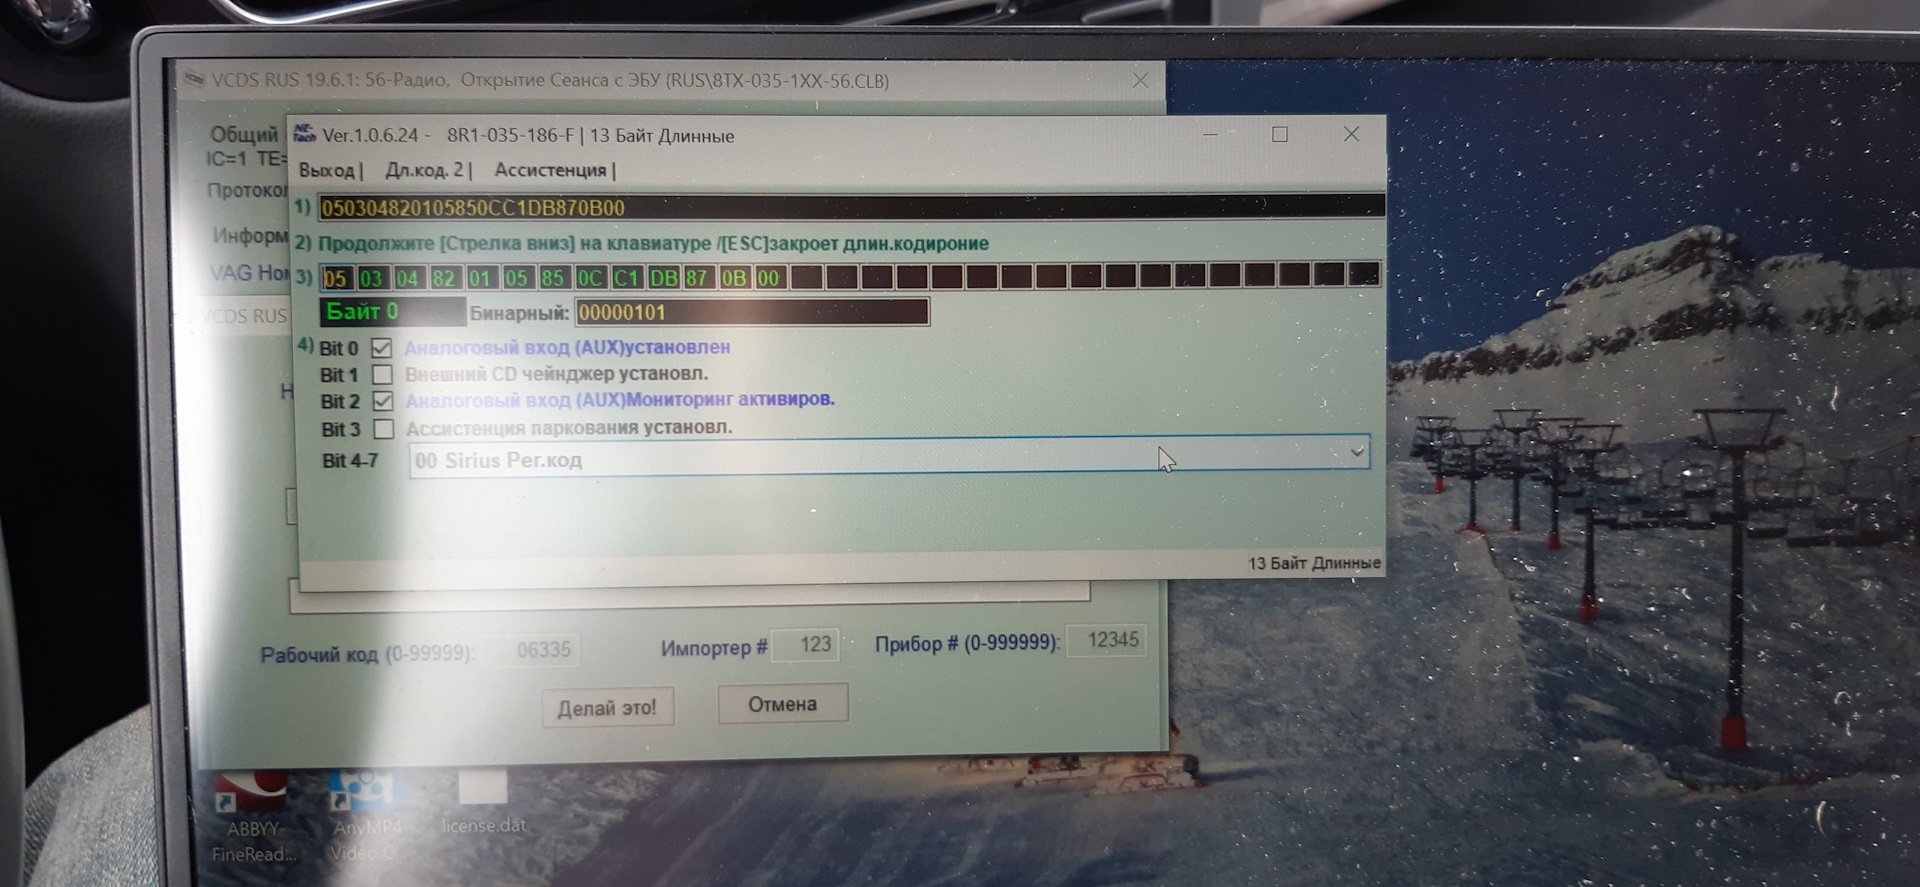
Task: Toggle Bit 1 external CD changer checkbox
Action: [x=382, y=374]
